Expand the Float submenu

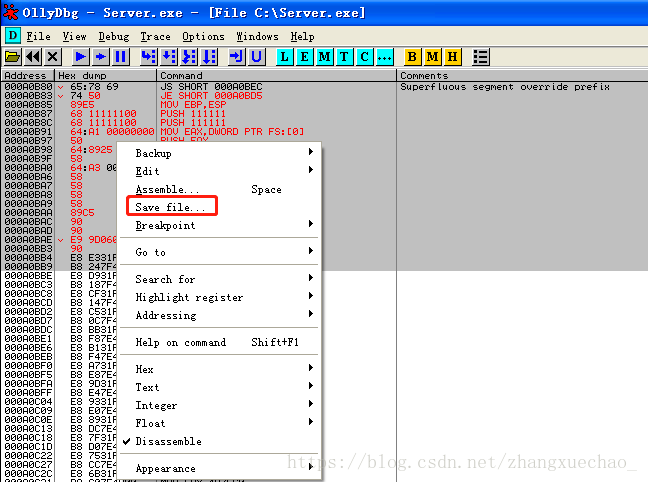(220, 423)
